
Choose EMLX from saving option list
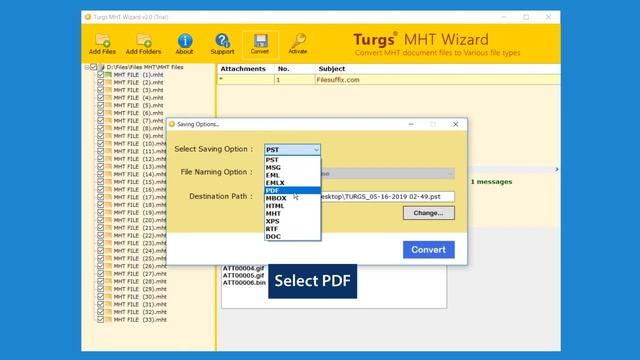292,183
